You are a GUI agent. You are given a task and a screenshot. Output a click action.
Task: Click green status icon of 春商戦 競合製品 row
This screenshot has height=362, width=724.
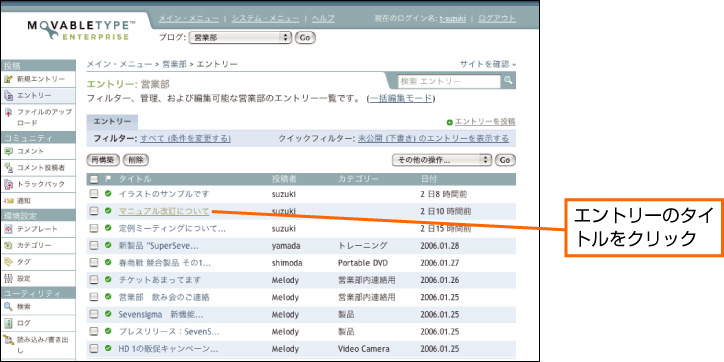[x=108, y=262]
